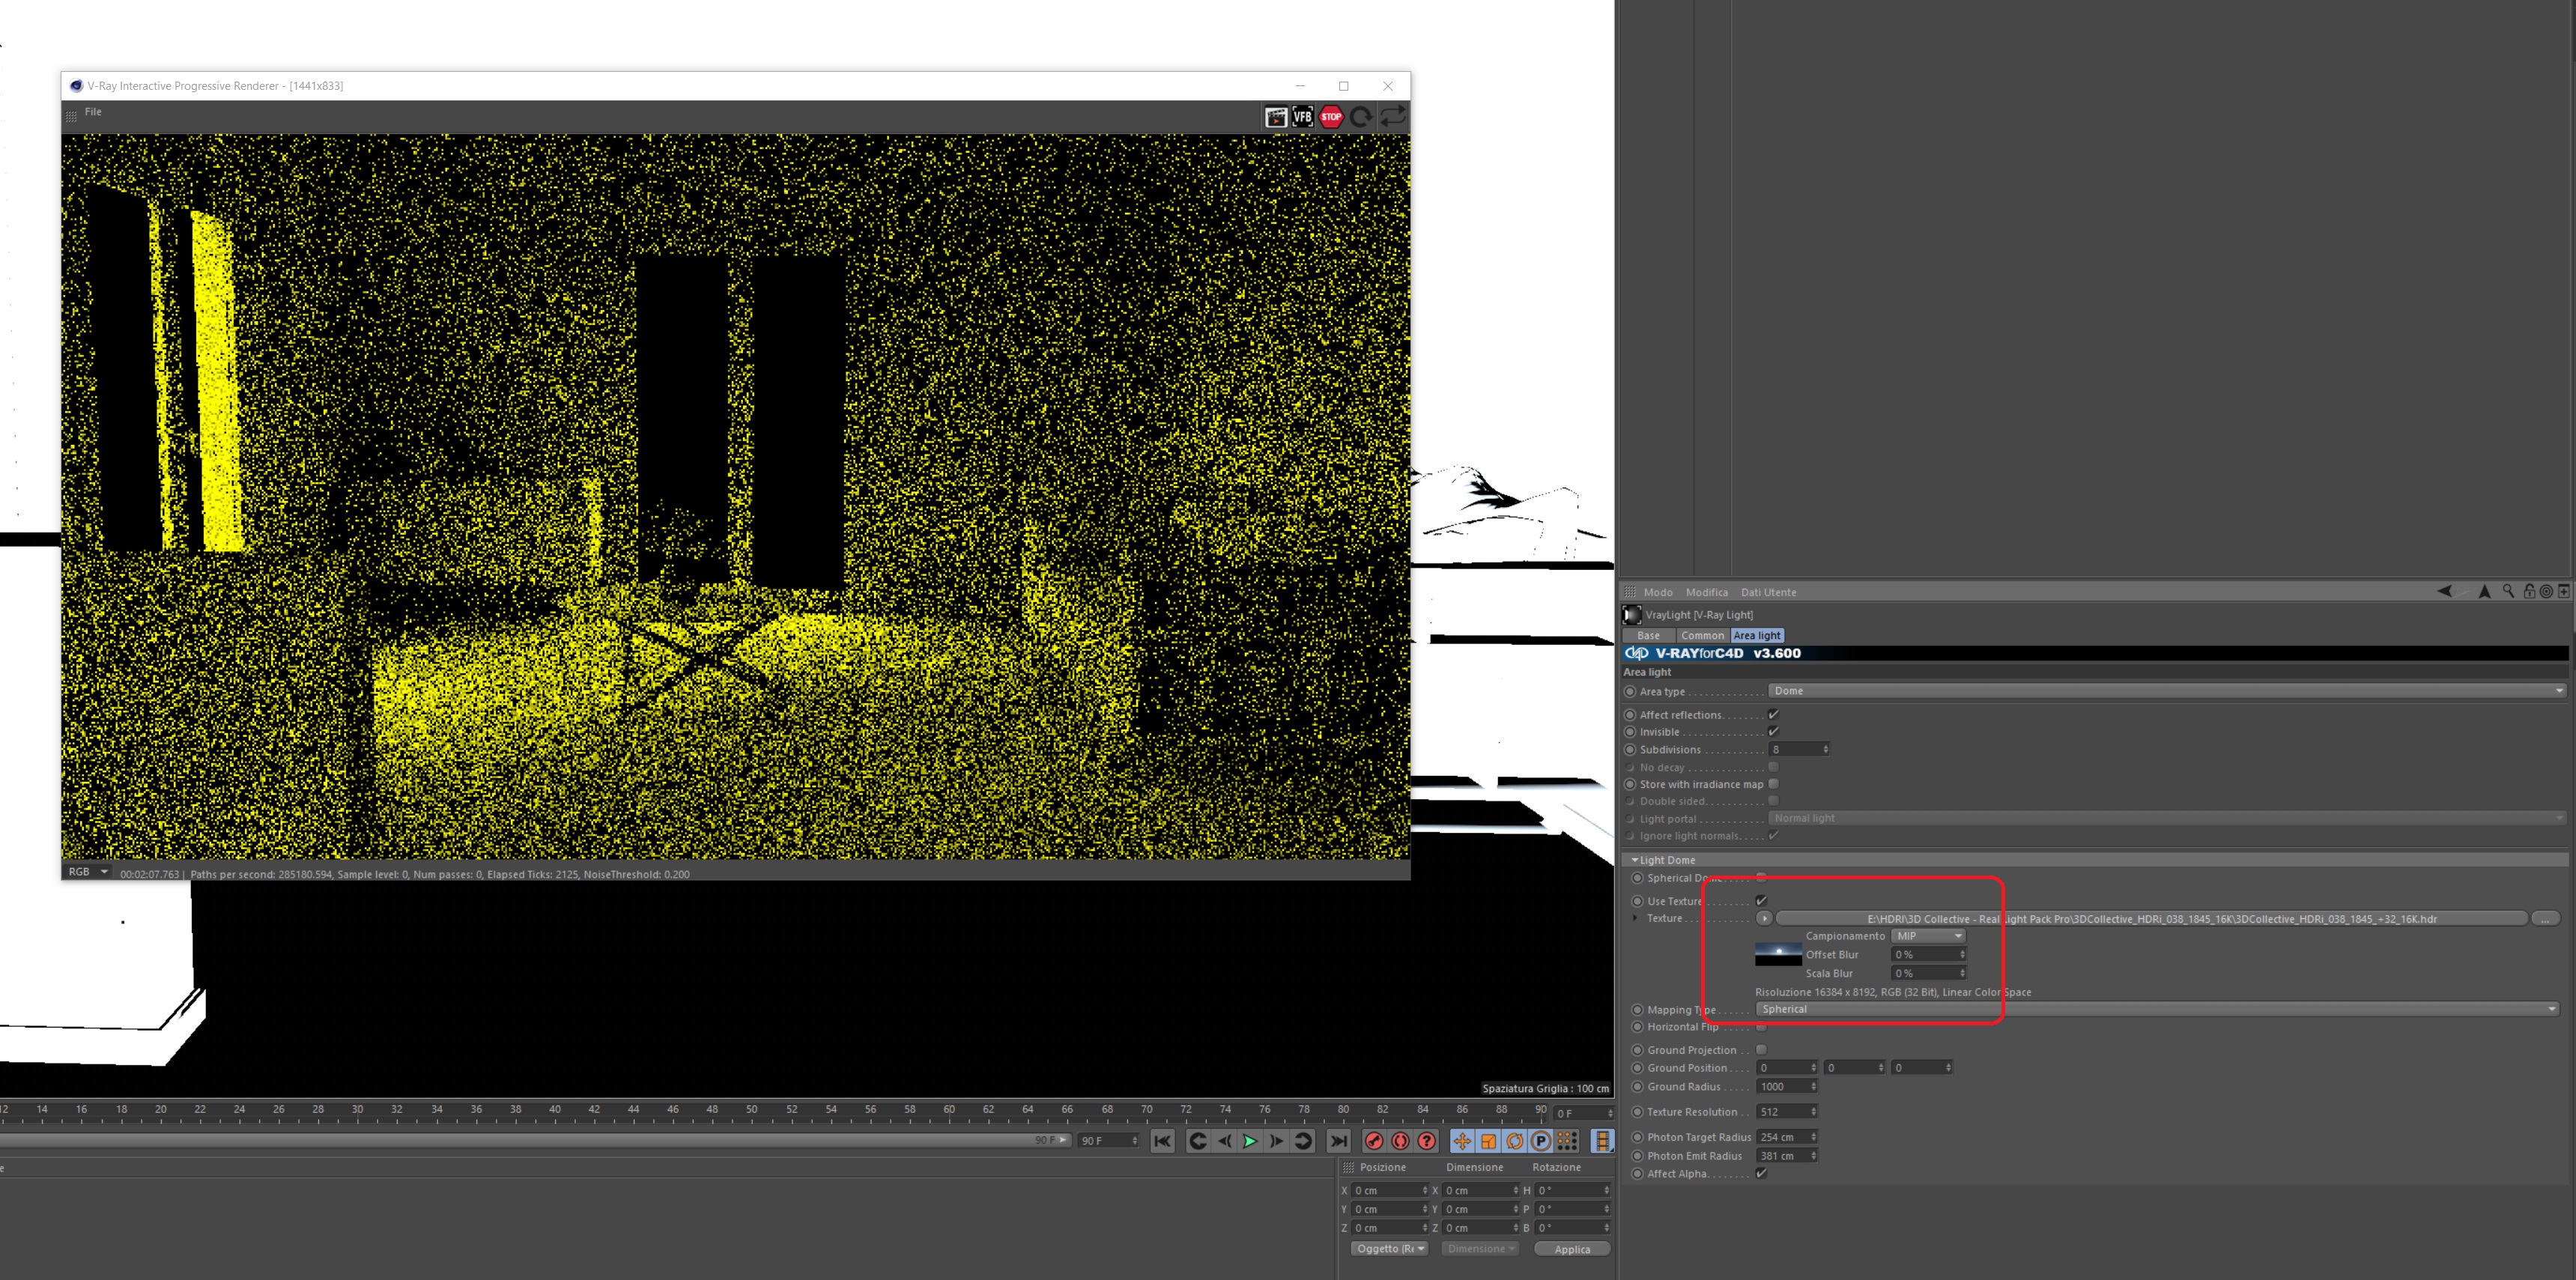Enable Store with irradiance map

point(1773,784)
